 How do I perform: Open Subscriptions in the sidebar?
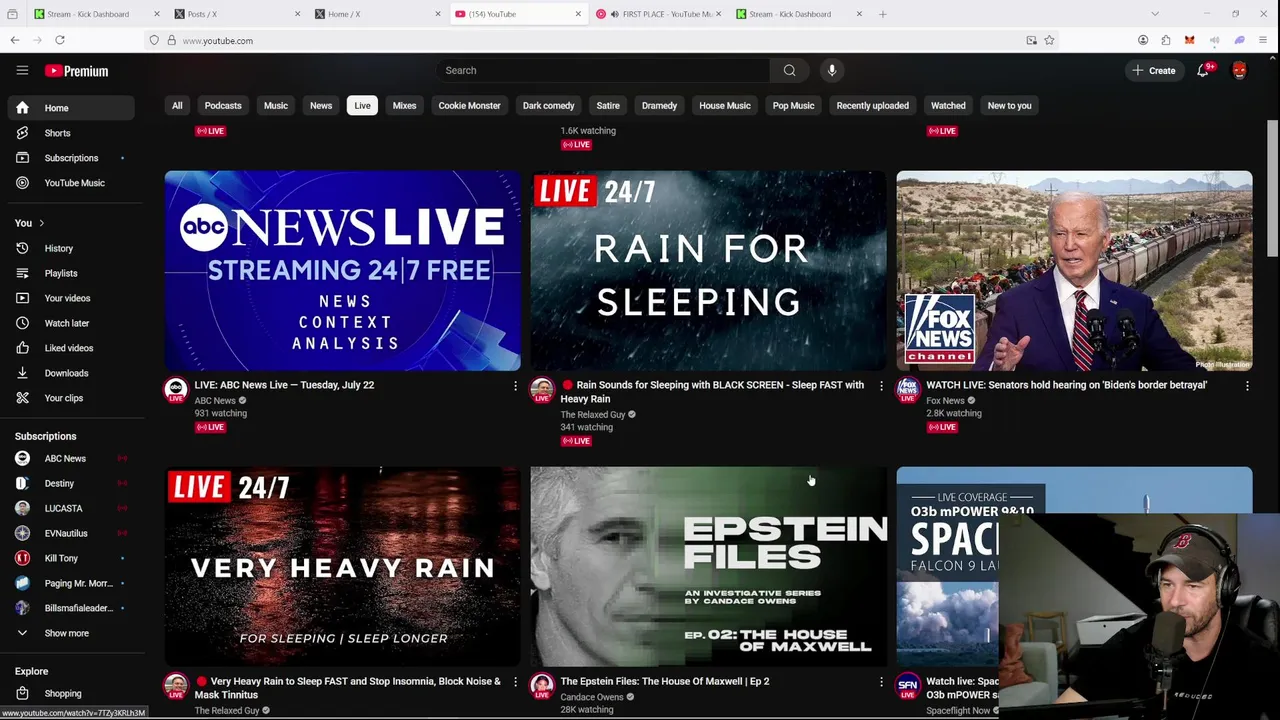pyautogui.click(x=70, y=158)
